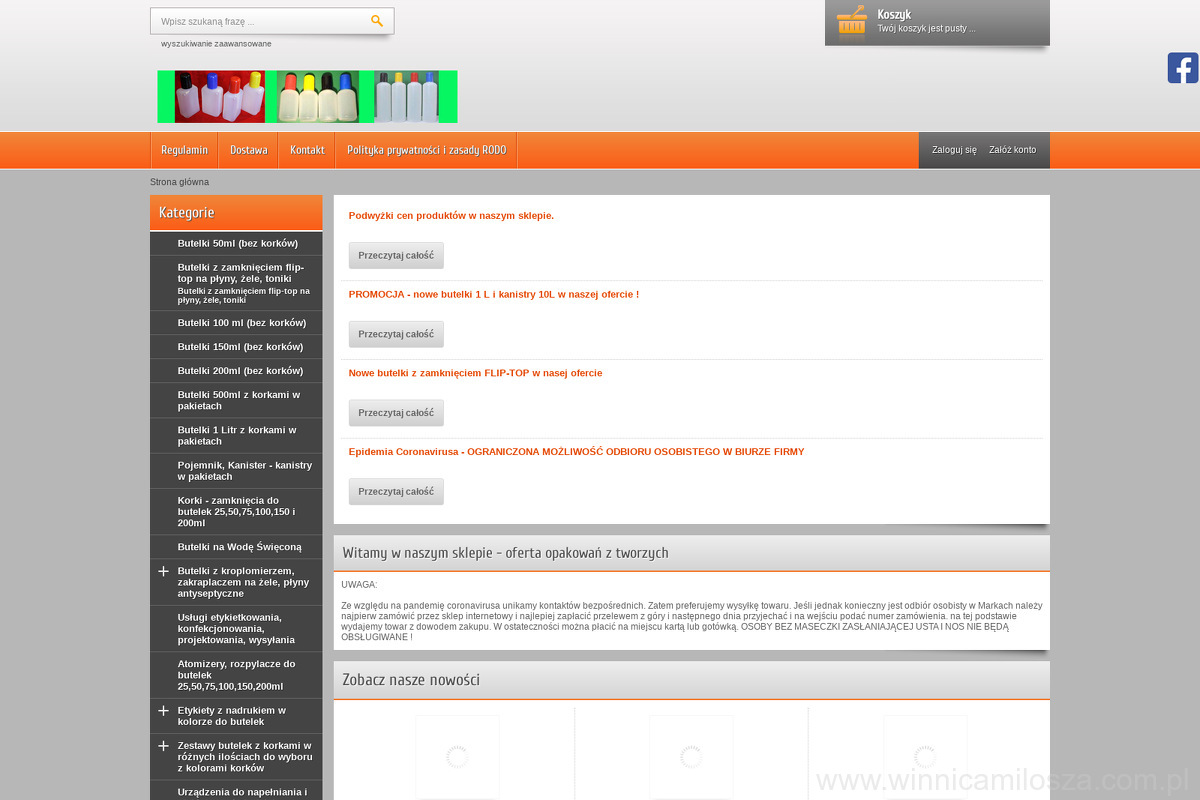This screenshot has width=1200, height=800.
Task: Go to the Kontakt page
Action: (x=307, y=150)
